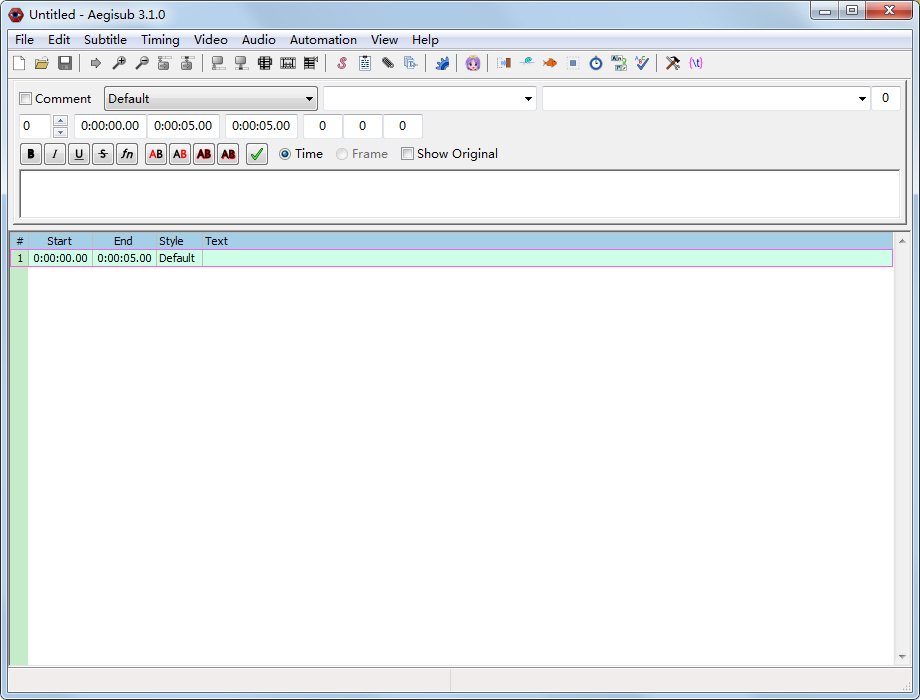The image size is (920, 700).
Task: Open the Actor combo box dropdown
Action: (528, 99)
